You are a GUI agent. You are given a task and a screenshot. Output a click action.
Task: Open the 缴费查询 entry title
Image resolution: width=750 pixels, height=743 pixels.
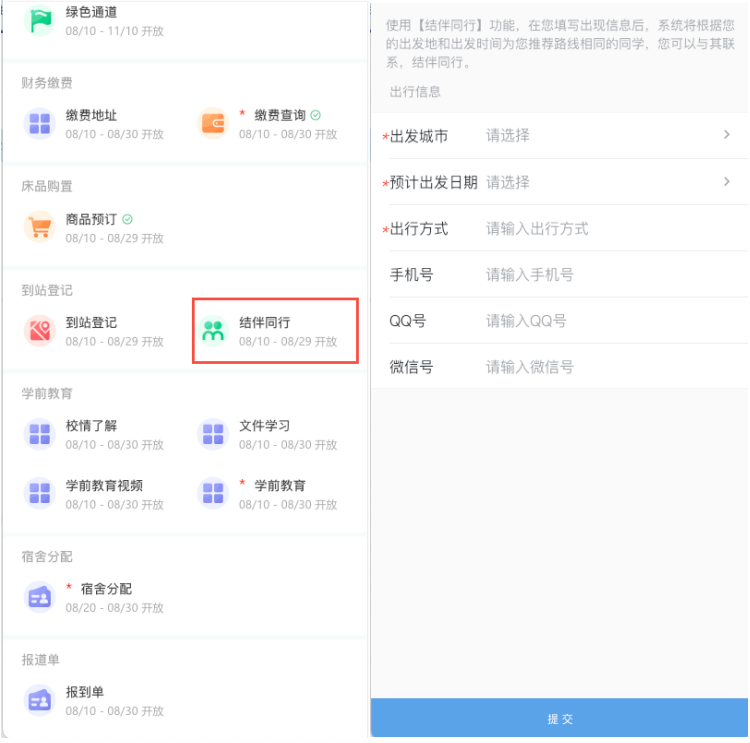click(x=280, y=115)
